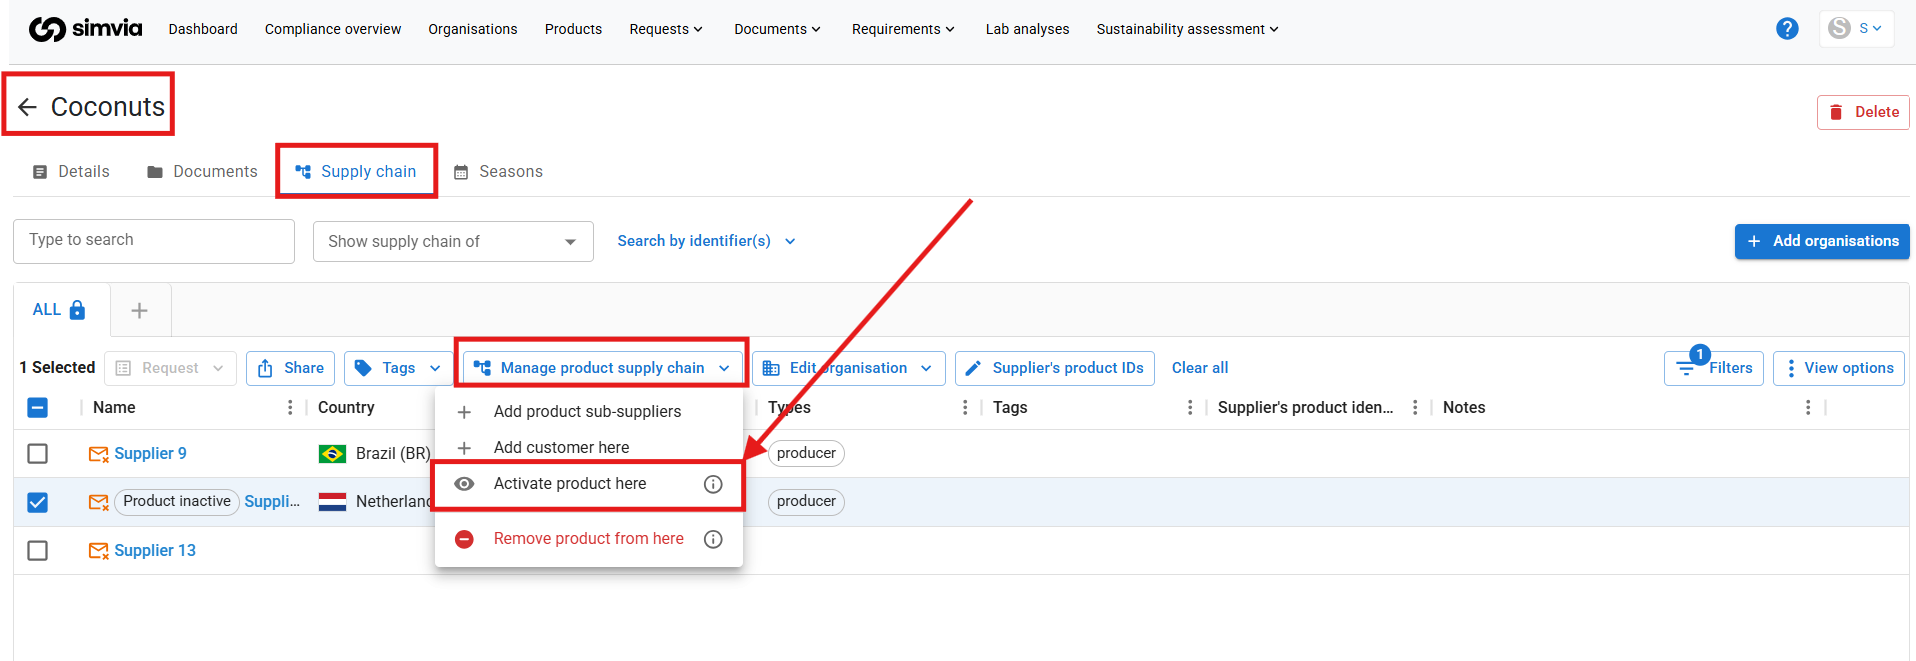Viewport: 1916px width, 661px height.
Task: Click Supplier's product IDs button
Action: coord(1055,368)
